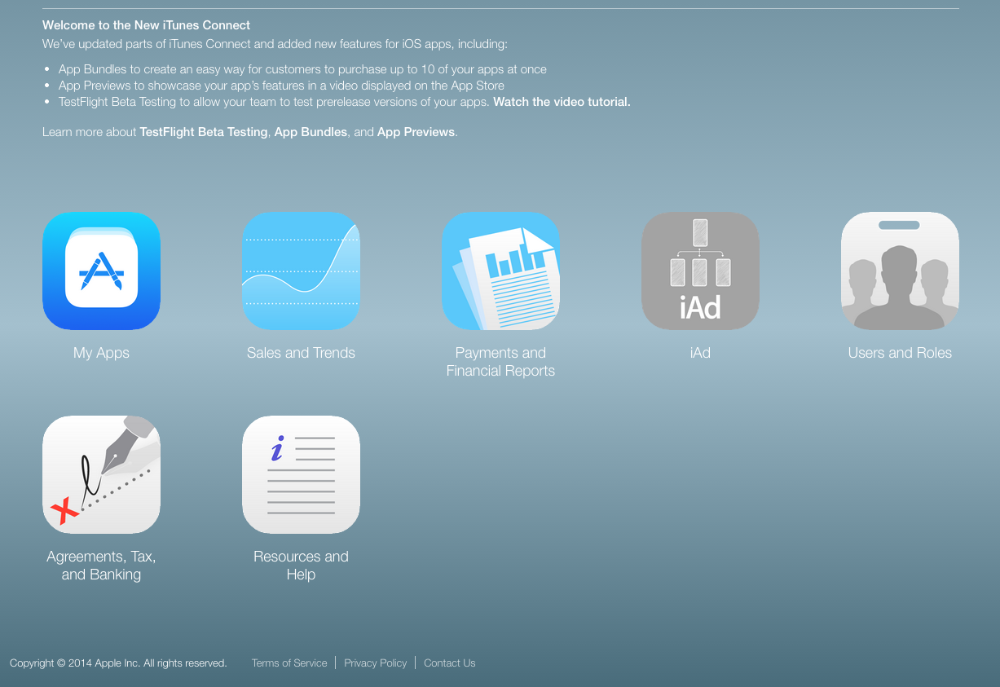Follow the Watch the video tutorial link
This screenshot has width=1000, height=687.
562,102
